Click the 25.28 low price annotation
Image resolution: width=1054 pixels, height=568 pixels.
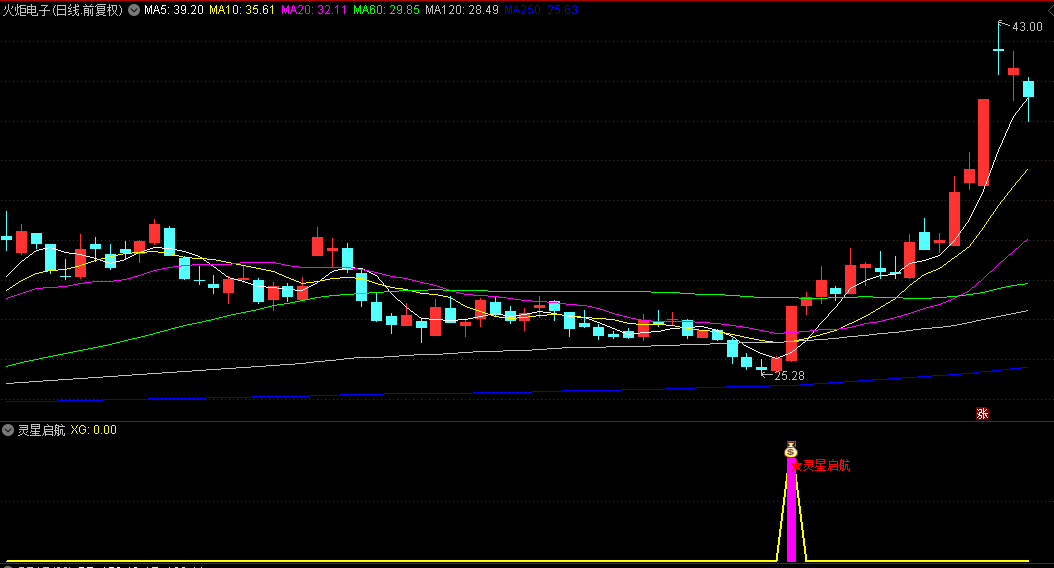(789, 376)
